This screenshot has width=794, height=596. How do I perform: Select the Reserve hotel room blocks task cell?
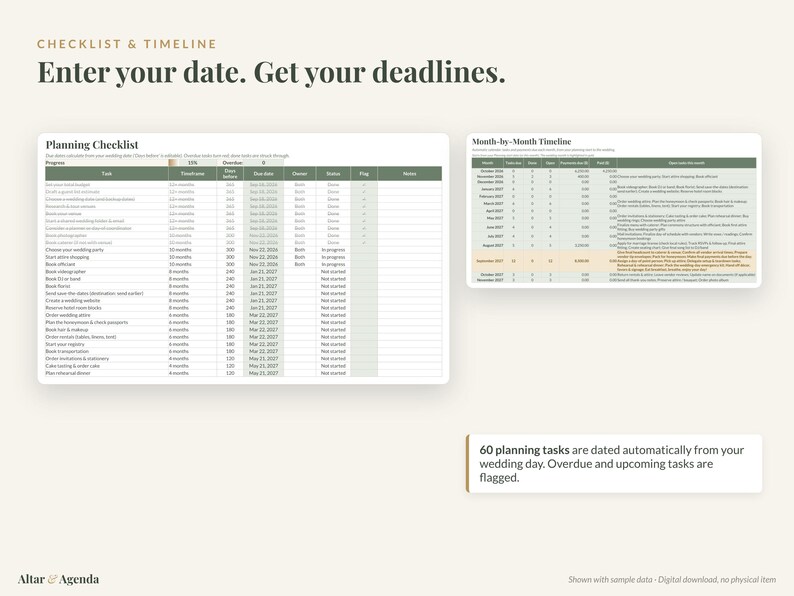tap(107, 308)
